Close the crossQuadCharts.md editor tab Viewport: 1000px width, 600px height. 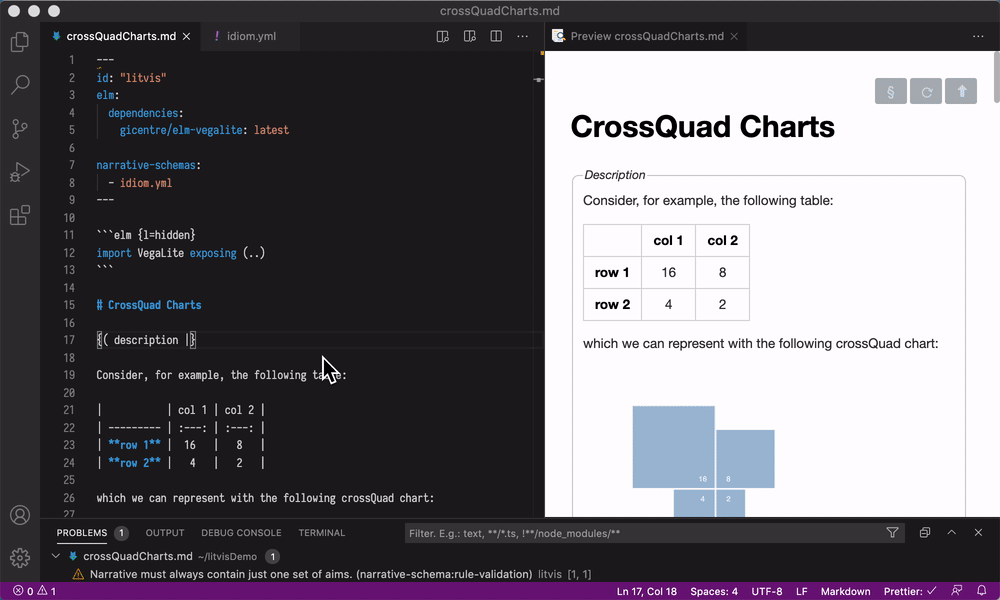coord(186,36)
